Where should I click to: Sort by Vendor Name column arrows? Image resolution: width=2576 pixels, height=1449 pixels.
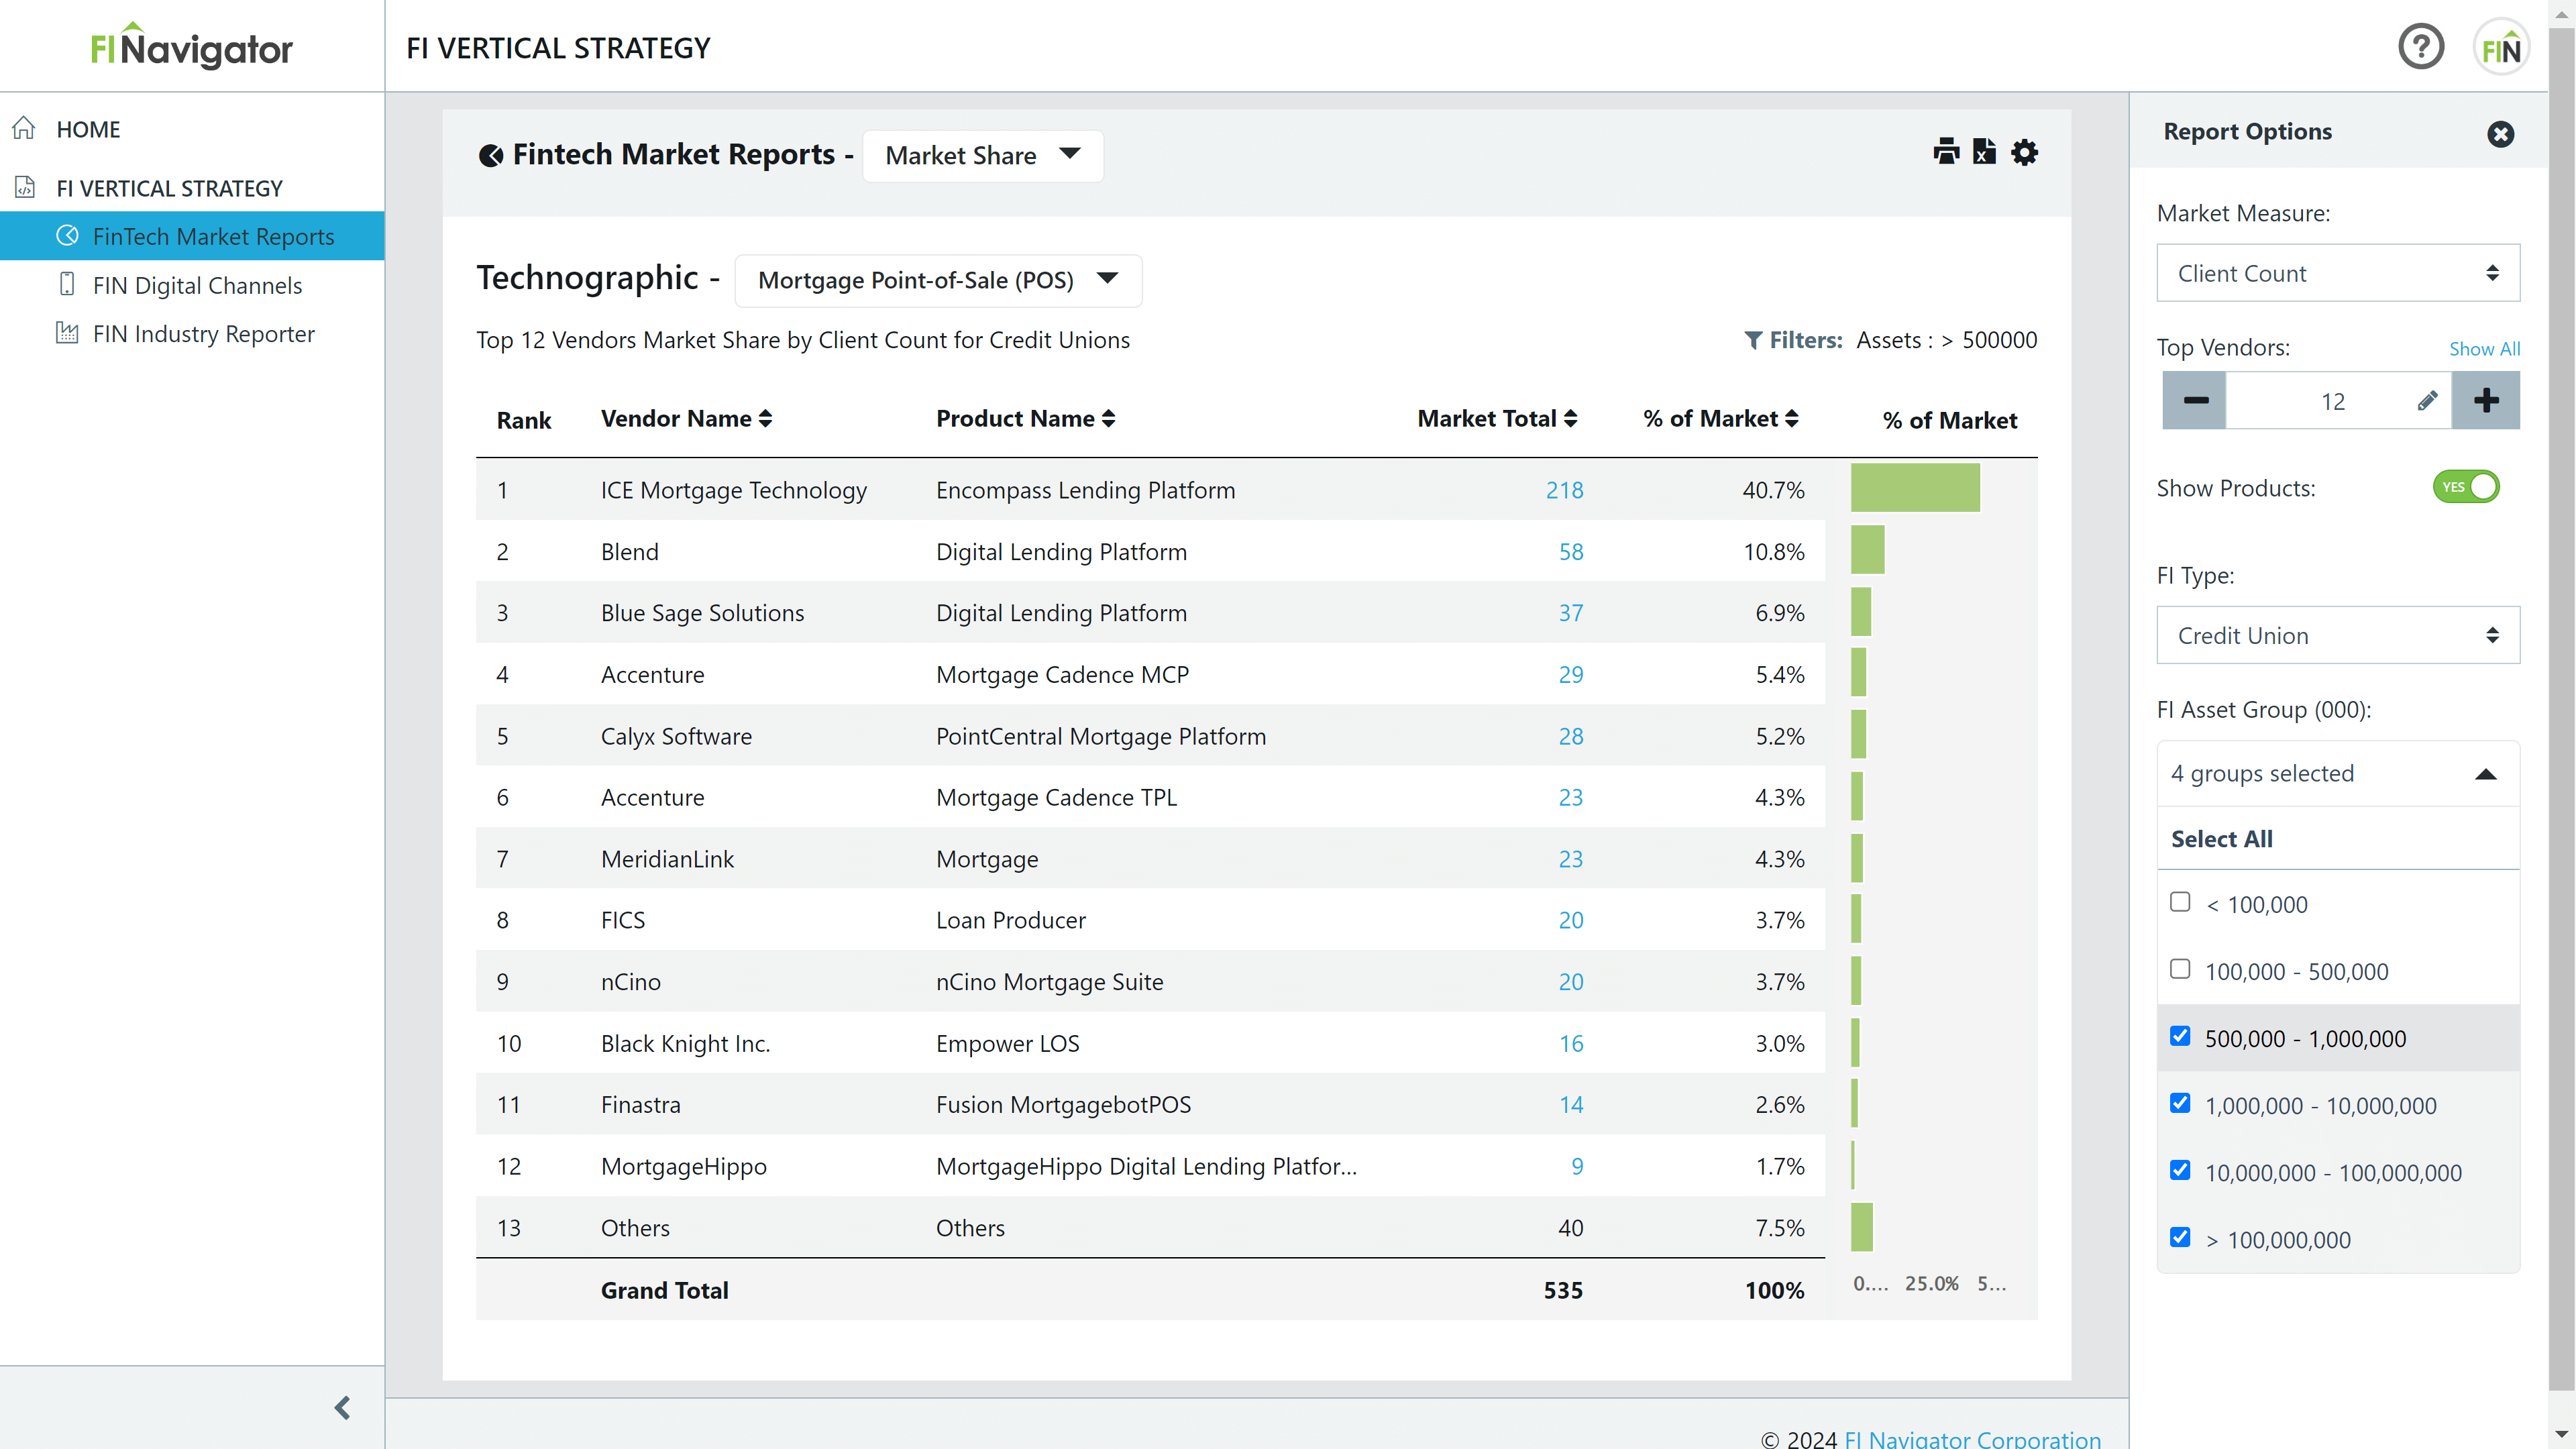765,419
